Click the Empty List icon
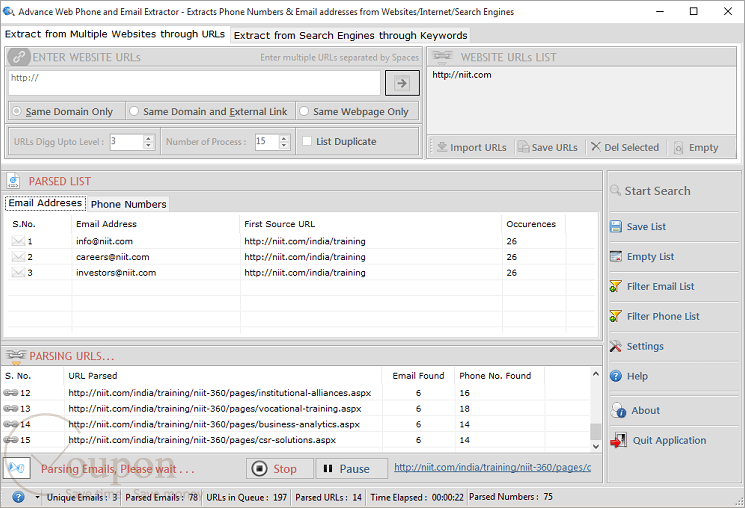The width and height of the screenshot is (745, 508). [616, 256]
